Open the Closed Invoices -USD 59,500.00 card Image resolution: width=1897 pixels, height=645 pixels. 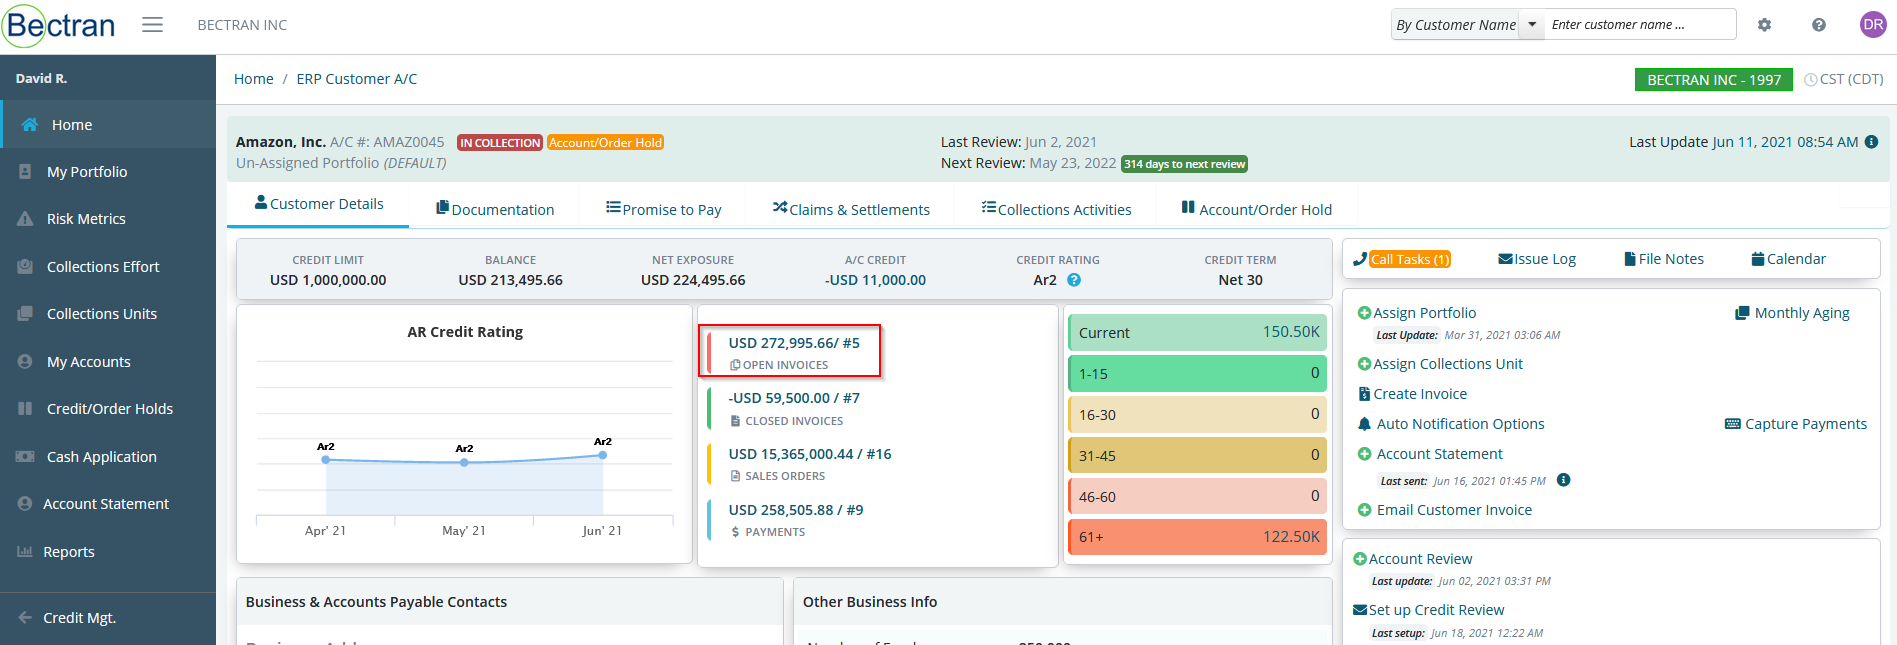tap(788, 408)
